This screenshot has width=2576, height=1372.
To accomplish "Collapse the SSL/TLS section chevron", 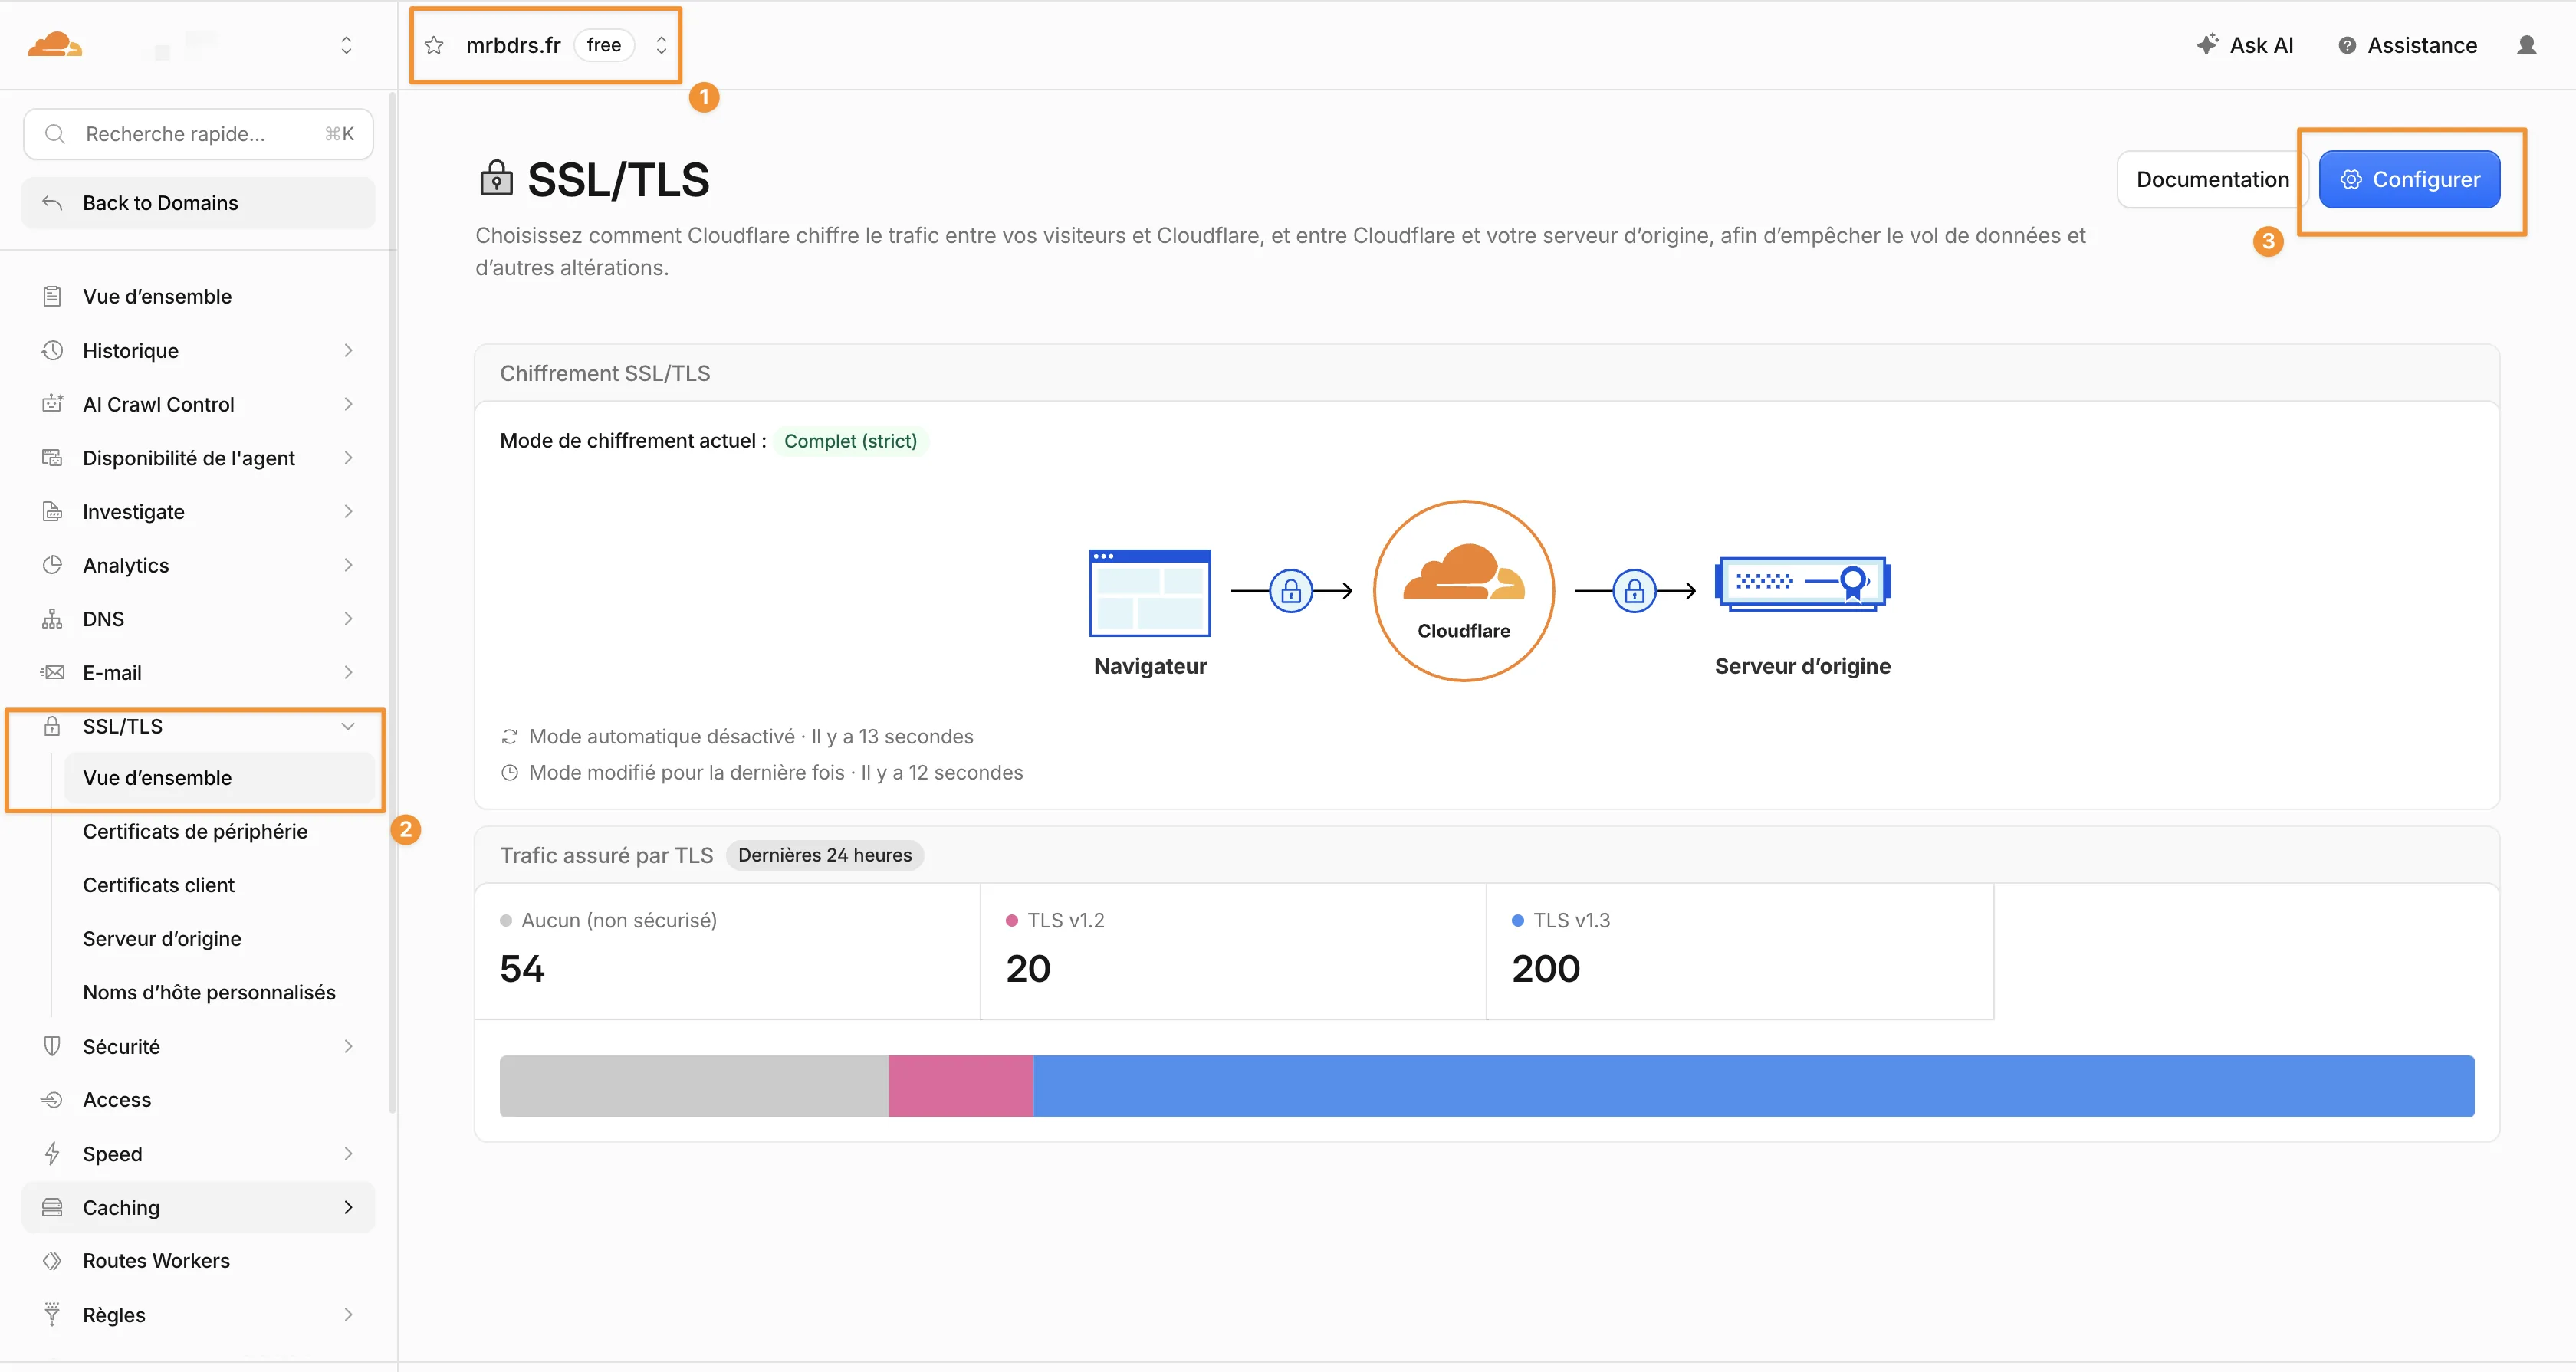I will 348,726.
